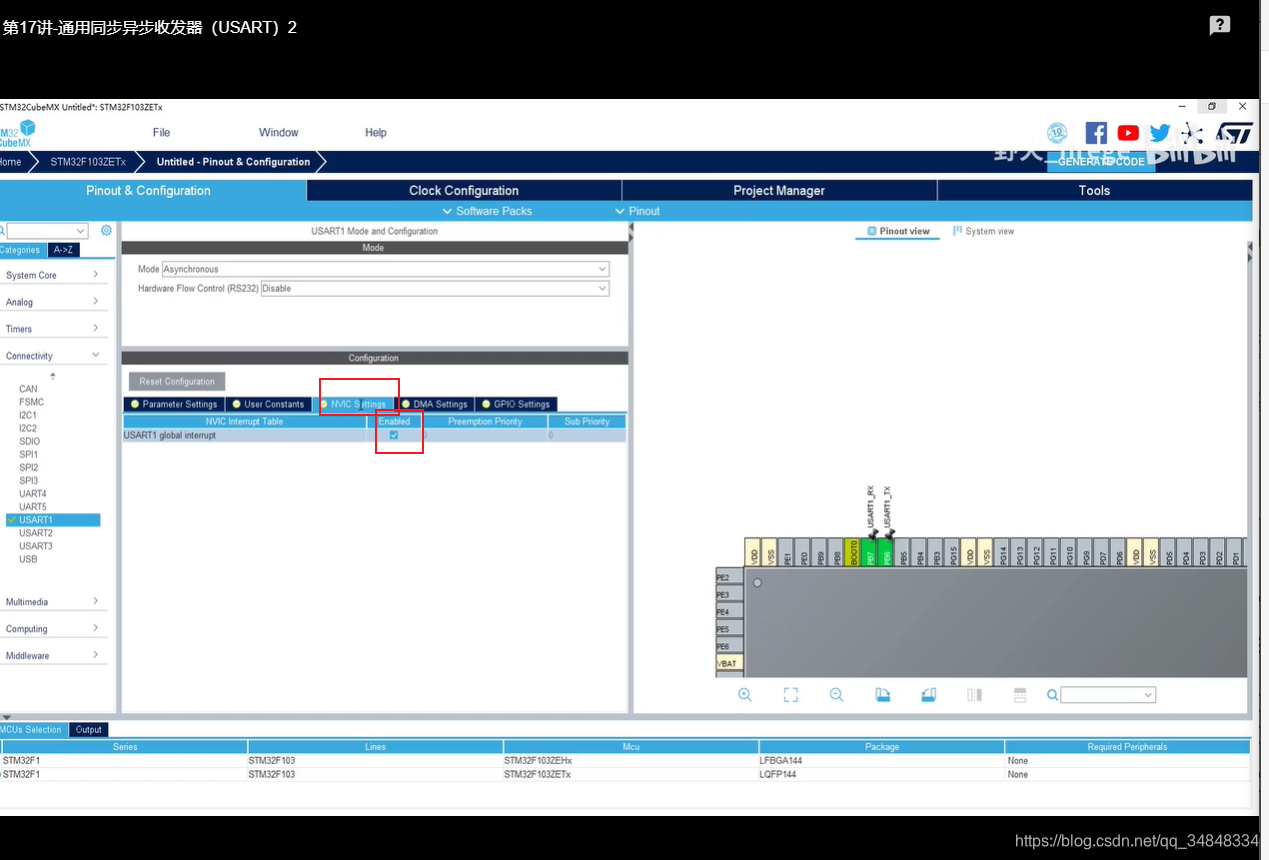This screenshot has height=860, width=1269.
Task: Open Software Packs dropdown
Action: click(487, 211)
